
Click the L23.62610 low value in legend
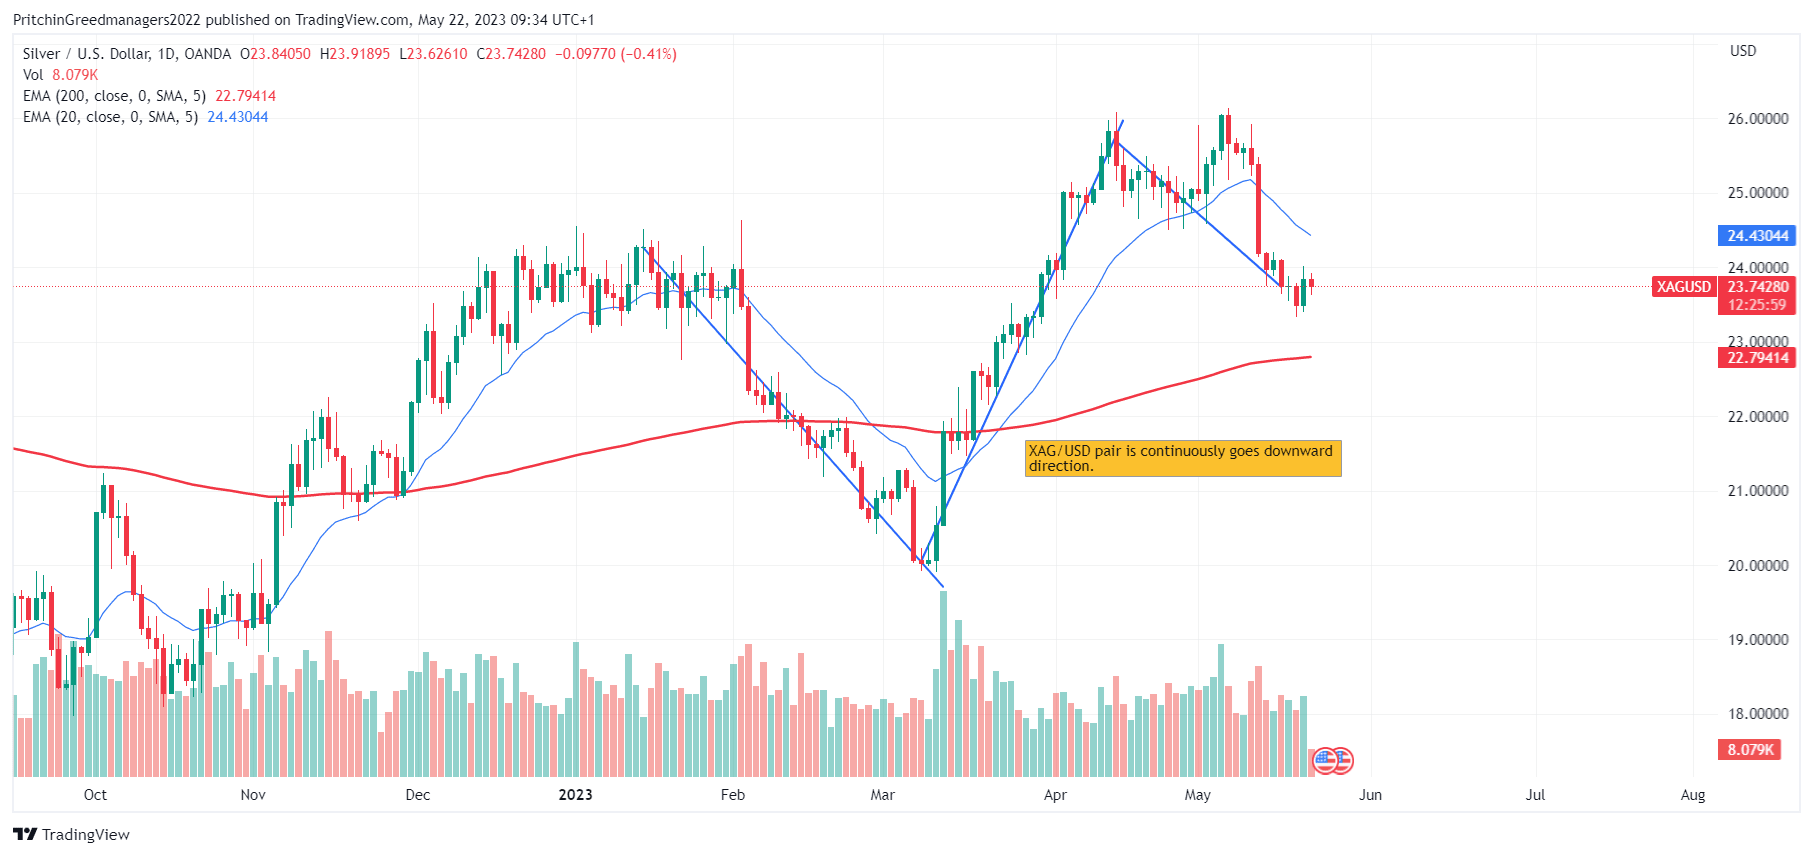(x=433, y=54)
